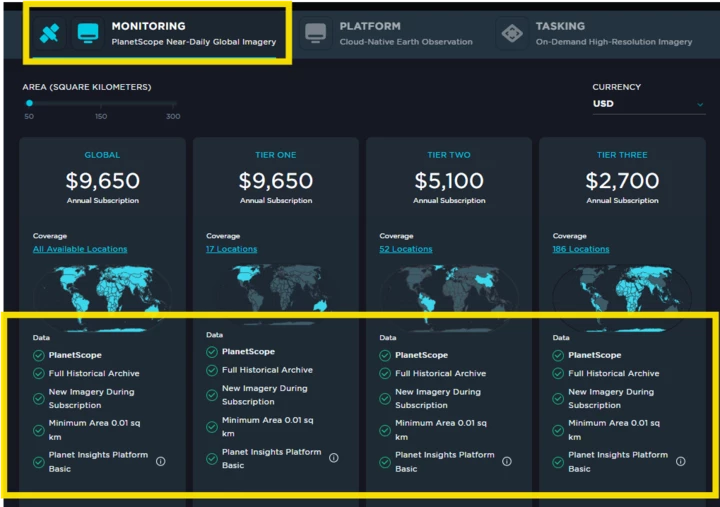This screenshot has width=720, height=507.
Task: Click the Tier Three coverage world map
Action: click(622, 298)
